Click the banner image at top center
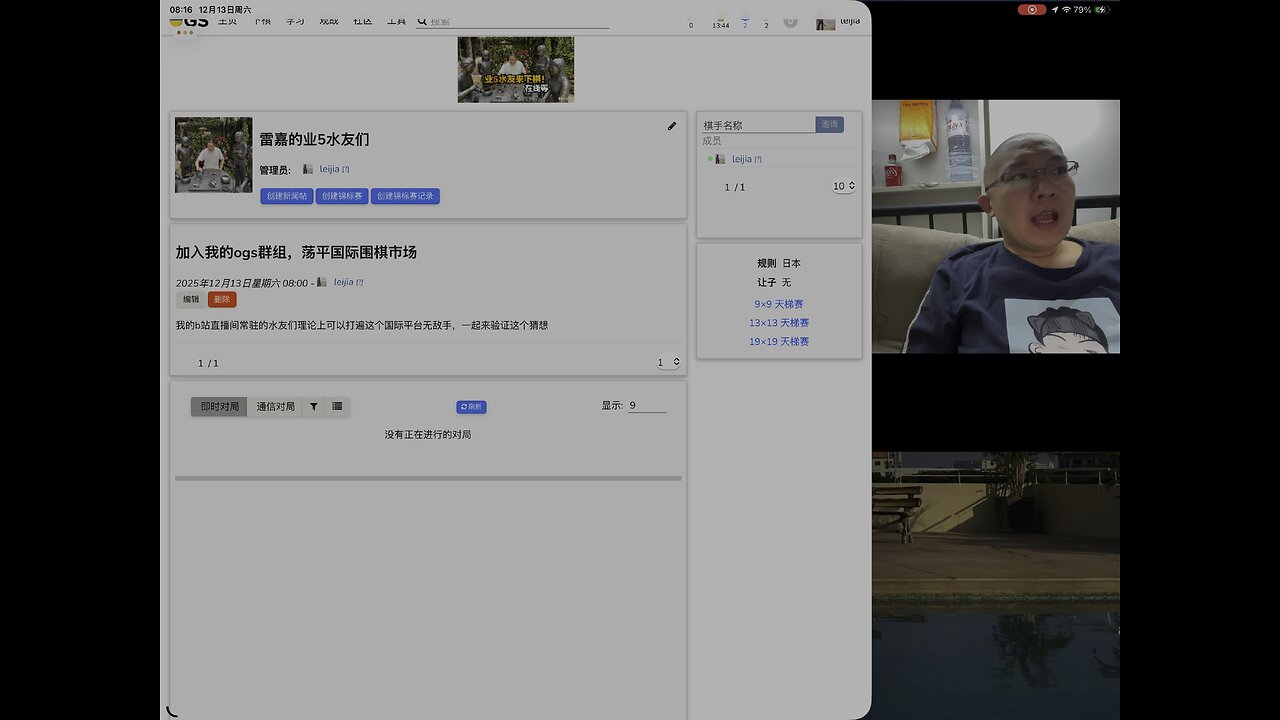Image resolution: width=1280 pixels, height=720 pixels. [x=516, y=70]
